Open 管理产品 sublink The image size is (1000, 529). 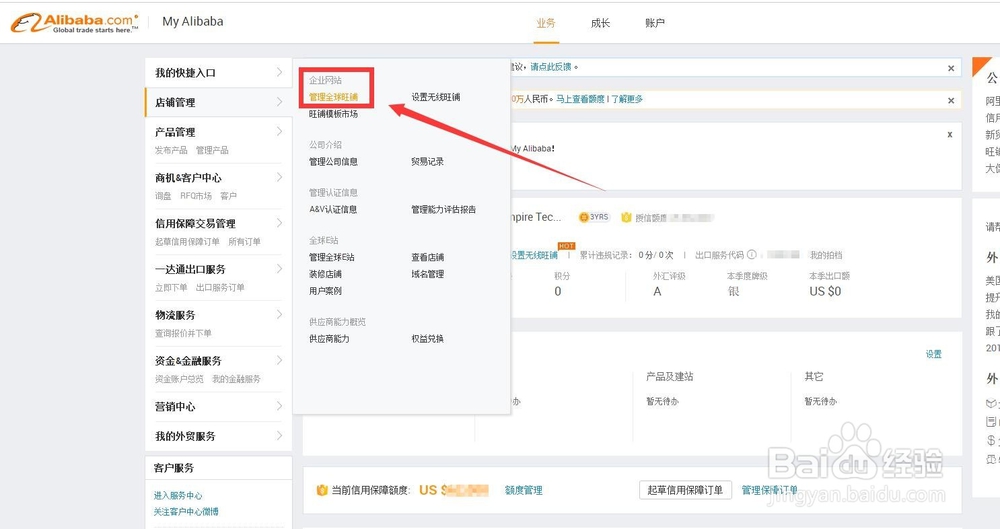[x=212, y=150]
